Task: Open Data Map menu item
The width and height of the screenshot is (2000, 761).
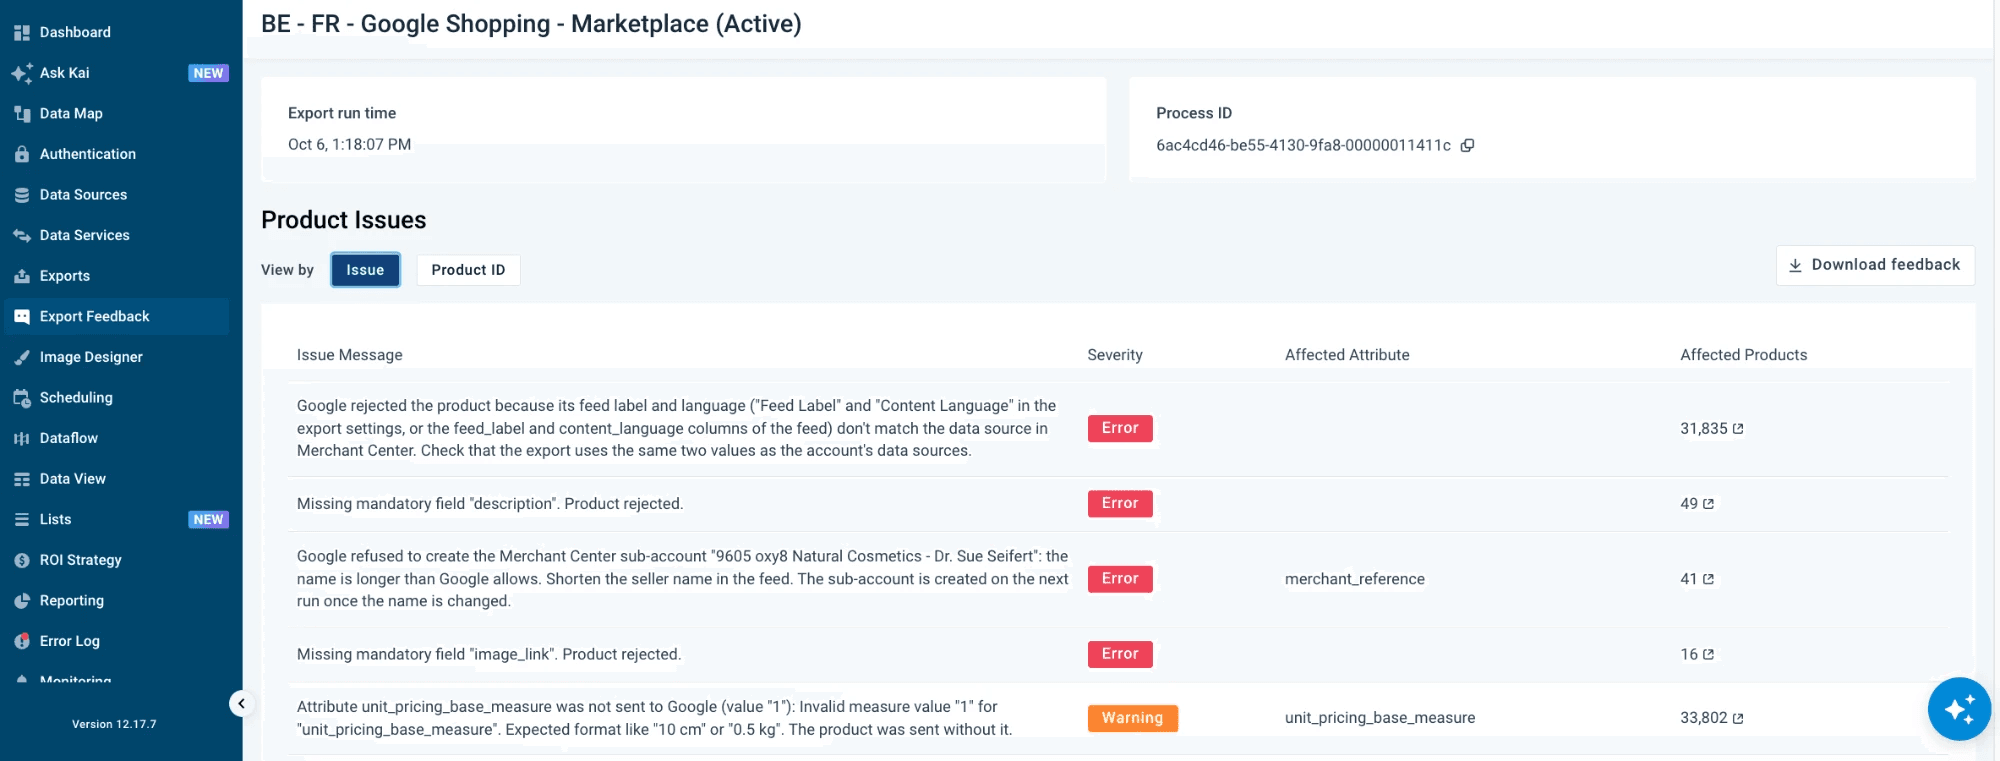Action: pyautogui.click(x=116, y=114)
